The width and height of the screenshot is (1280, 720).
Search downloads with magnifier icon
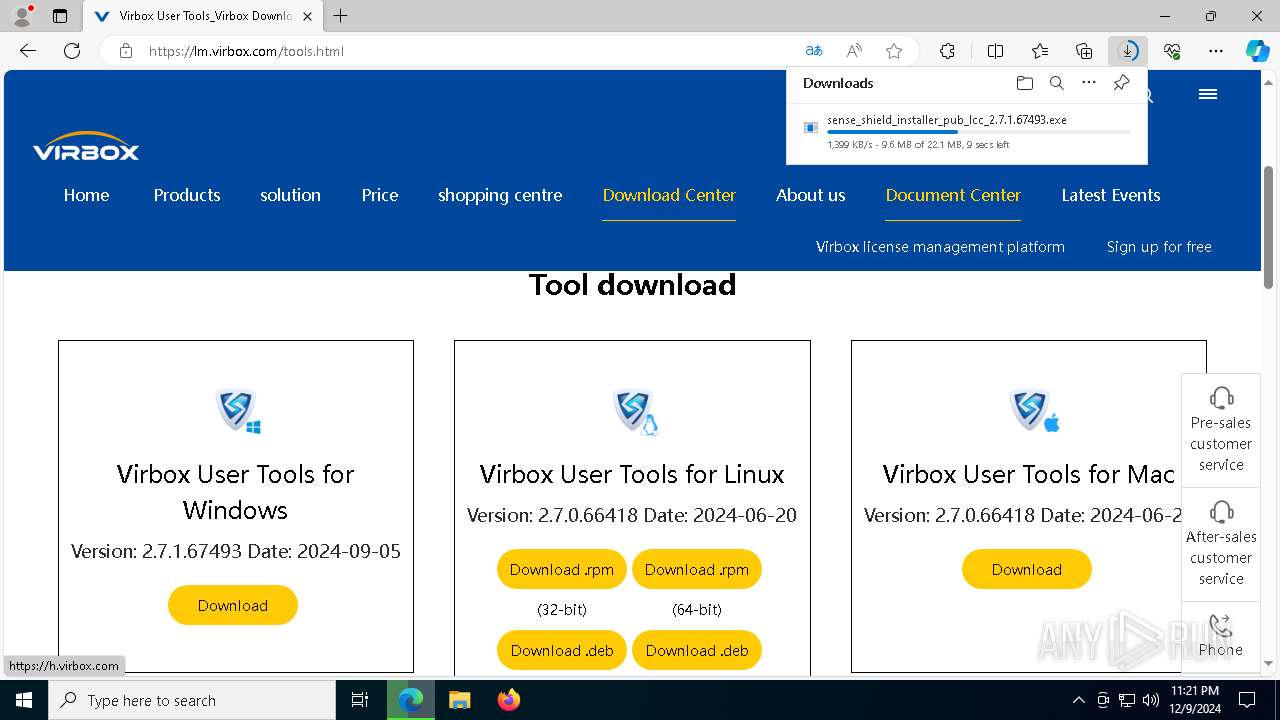click(1056, 83)
